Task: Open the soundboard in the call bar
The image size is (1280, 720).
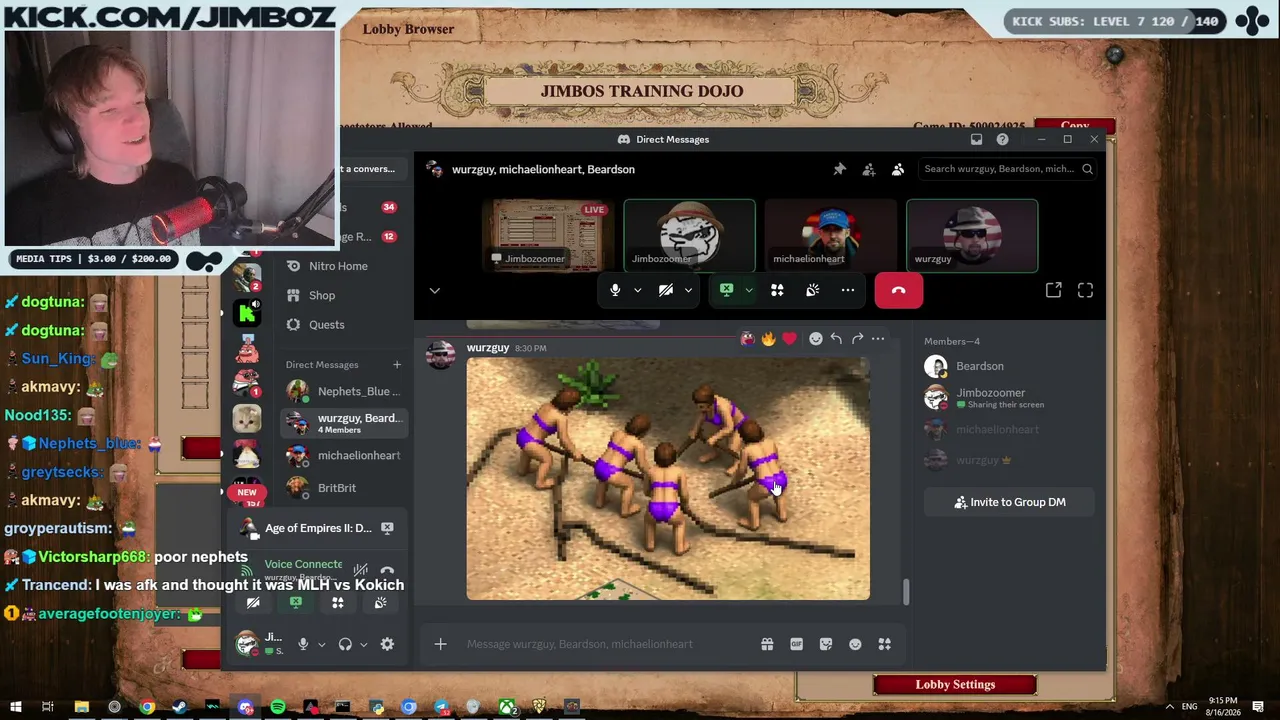Action: [812, 290]
